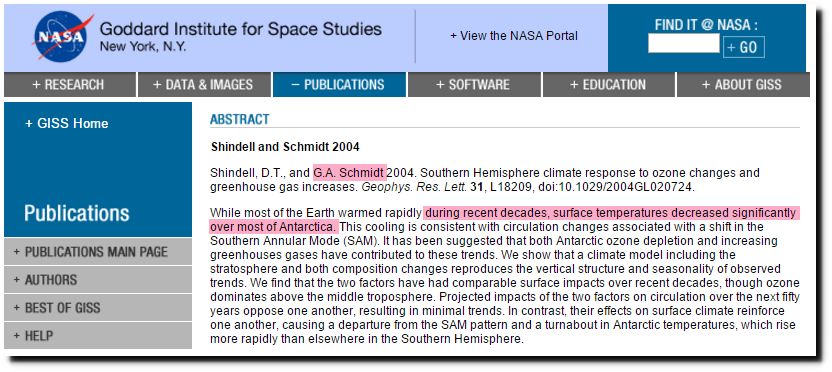Click the Goddard Institute for Space Studies title
832x372 pixels.
(x=240, y=29)
